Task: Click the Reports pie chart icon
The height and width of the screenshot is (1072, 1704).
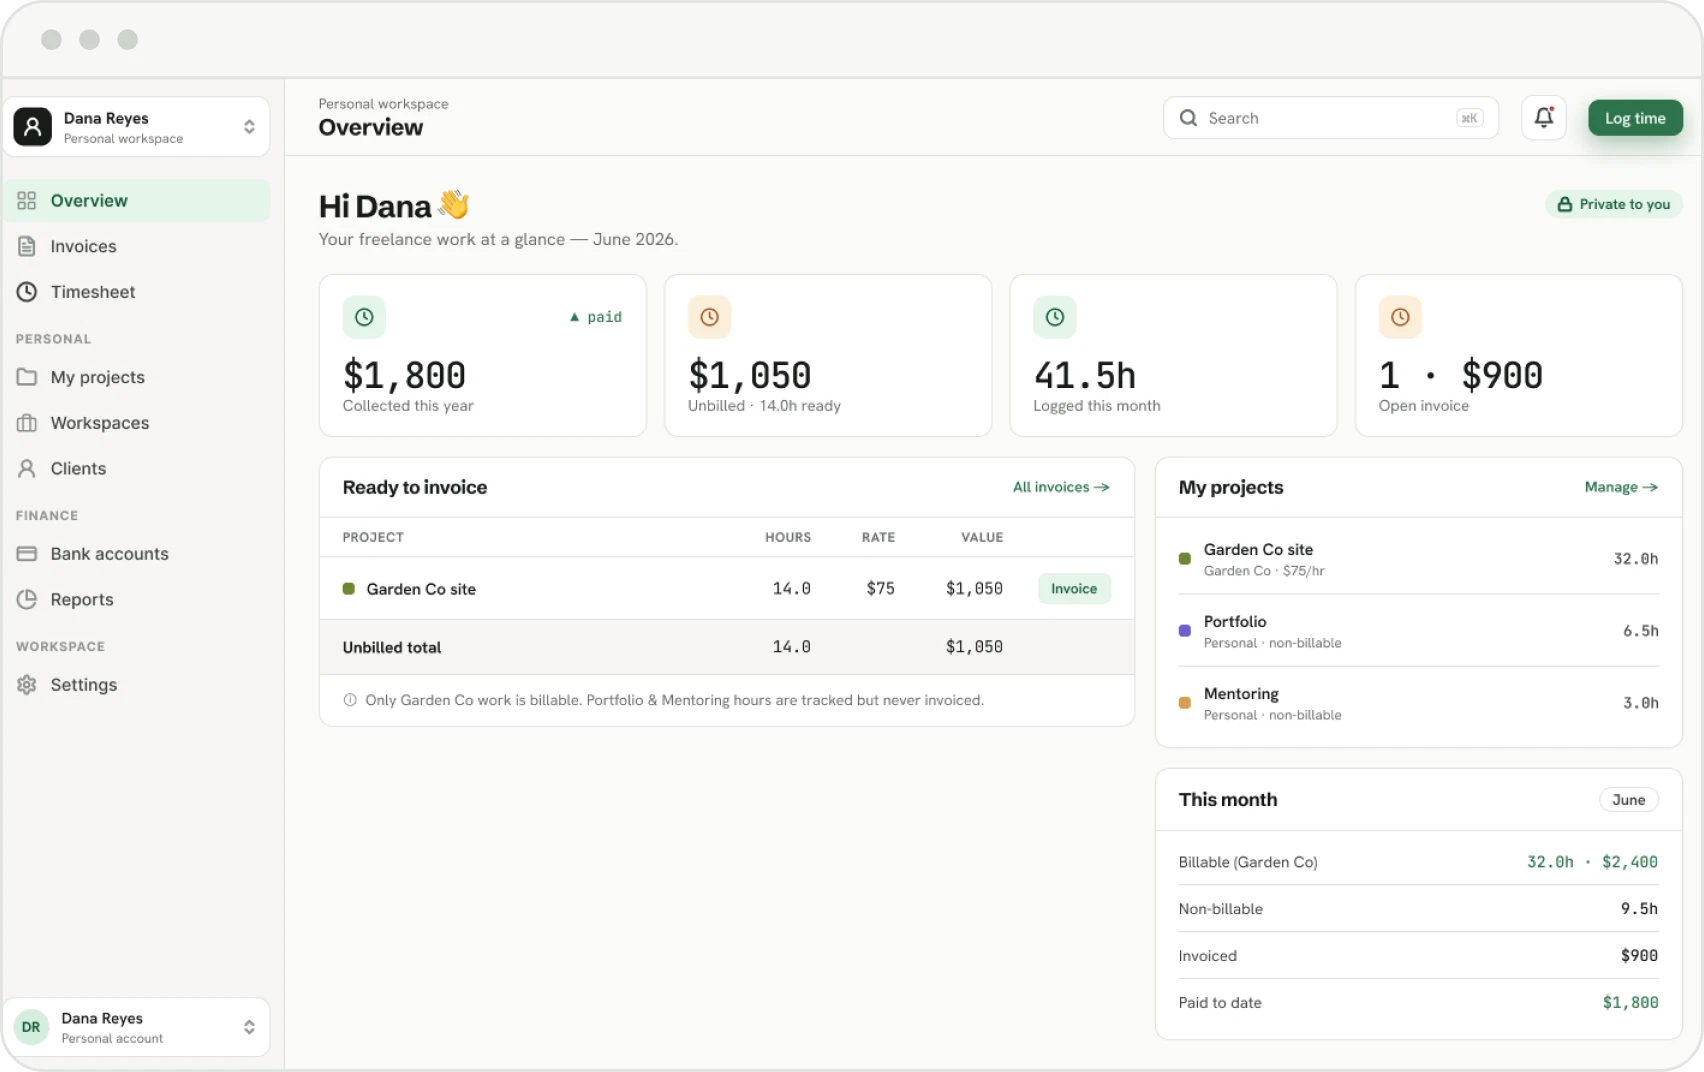Action: 27,599
